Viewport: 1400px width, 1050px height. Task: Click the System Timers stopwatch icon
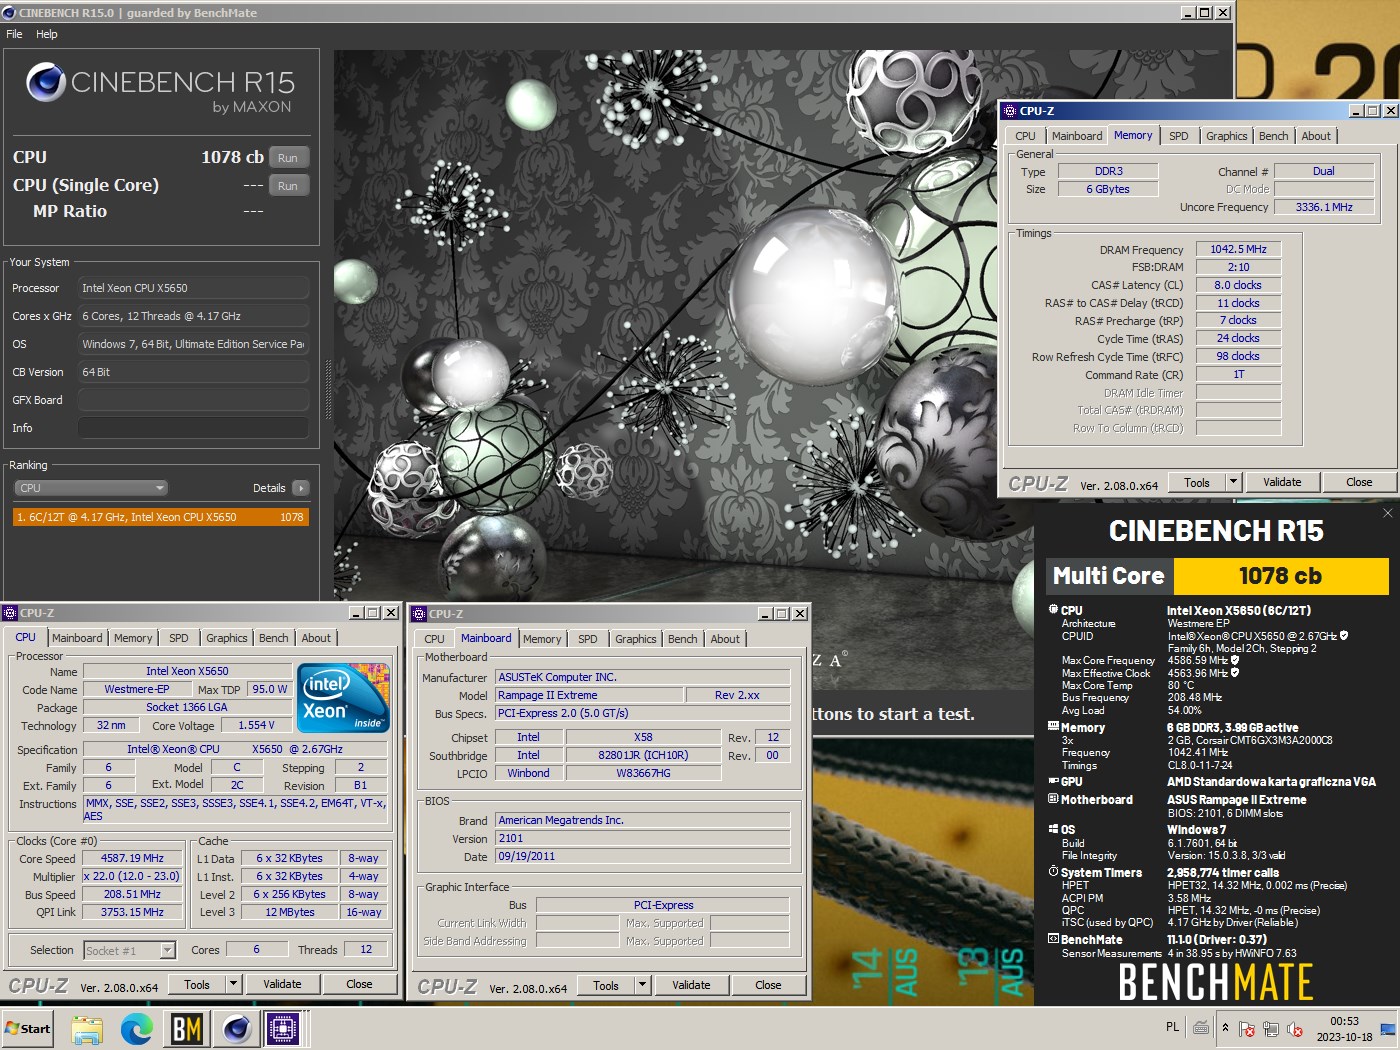coord(1053,871)
